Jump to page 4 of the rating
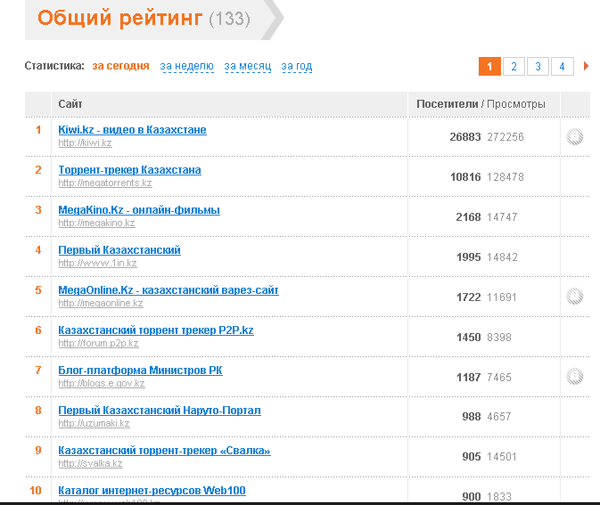 coord(562,67)
